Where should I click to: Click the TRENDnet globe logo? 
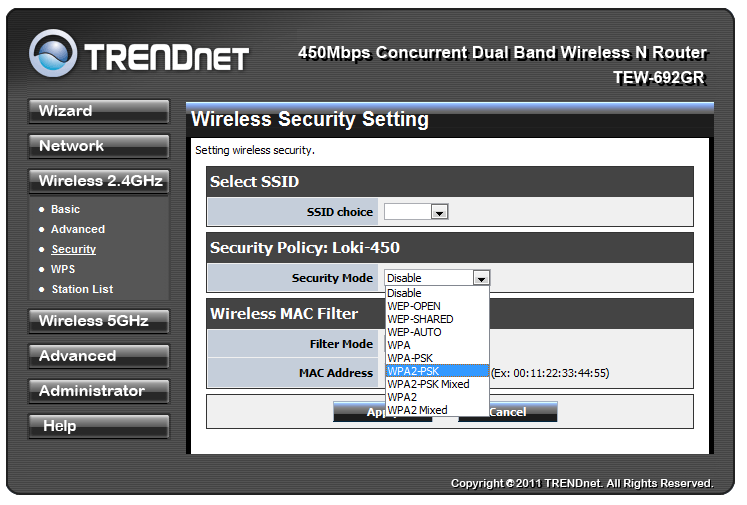coord(53,53)
